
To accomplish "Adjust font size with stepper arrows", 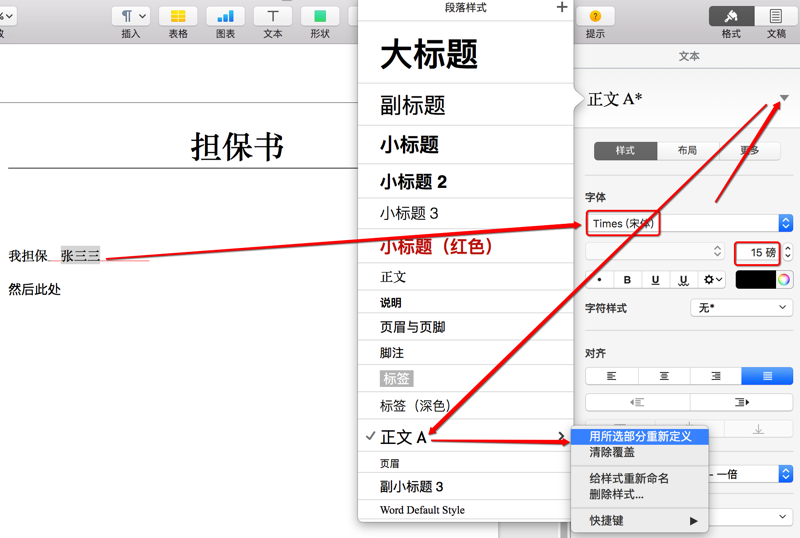I will click(x=788, y=252).
